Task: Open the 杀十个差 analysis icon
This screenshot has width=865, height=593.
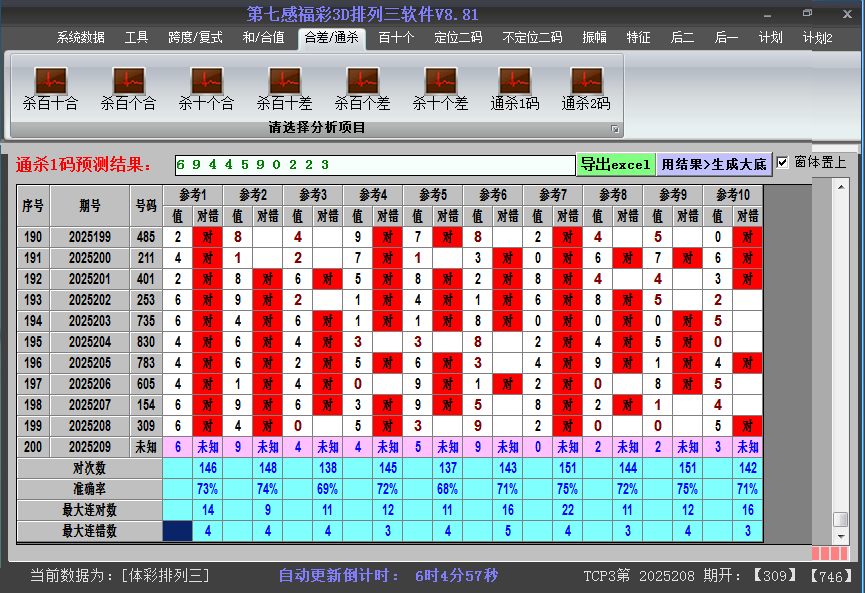Action: 440,88
